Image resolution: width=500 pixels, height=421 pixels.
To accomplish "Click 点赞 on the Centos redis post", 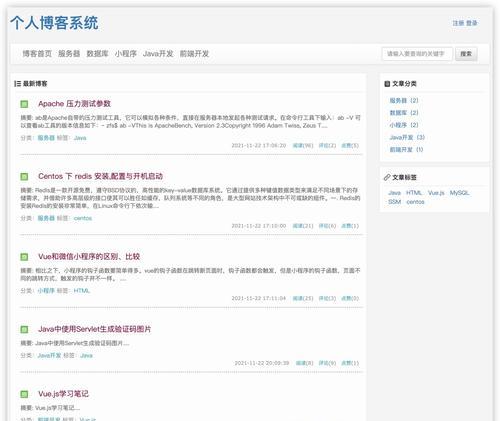I will [350, 226].
